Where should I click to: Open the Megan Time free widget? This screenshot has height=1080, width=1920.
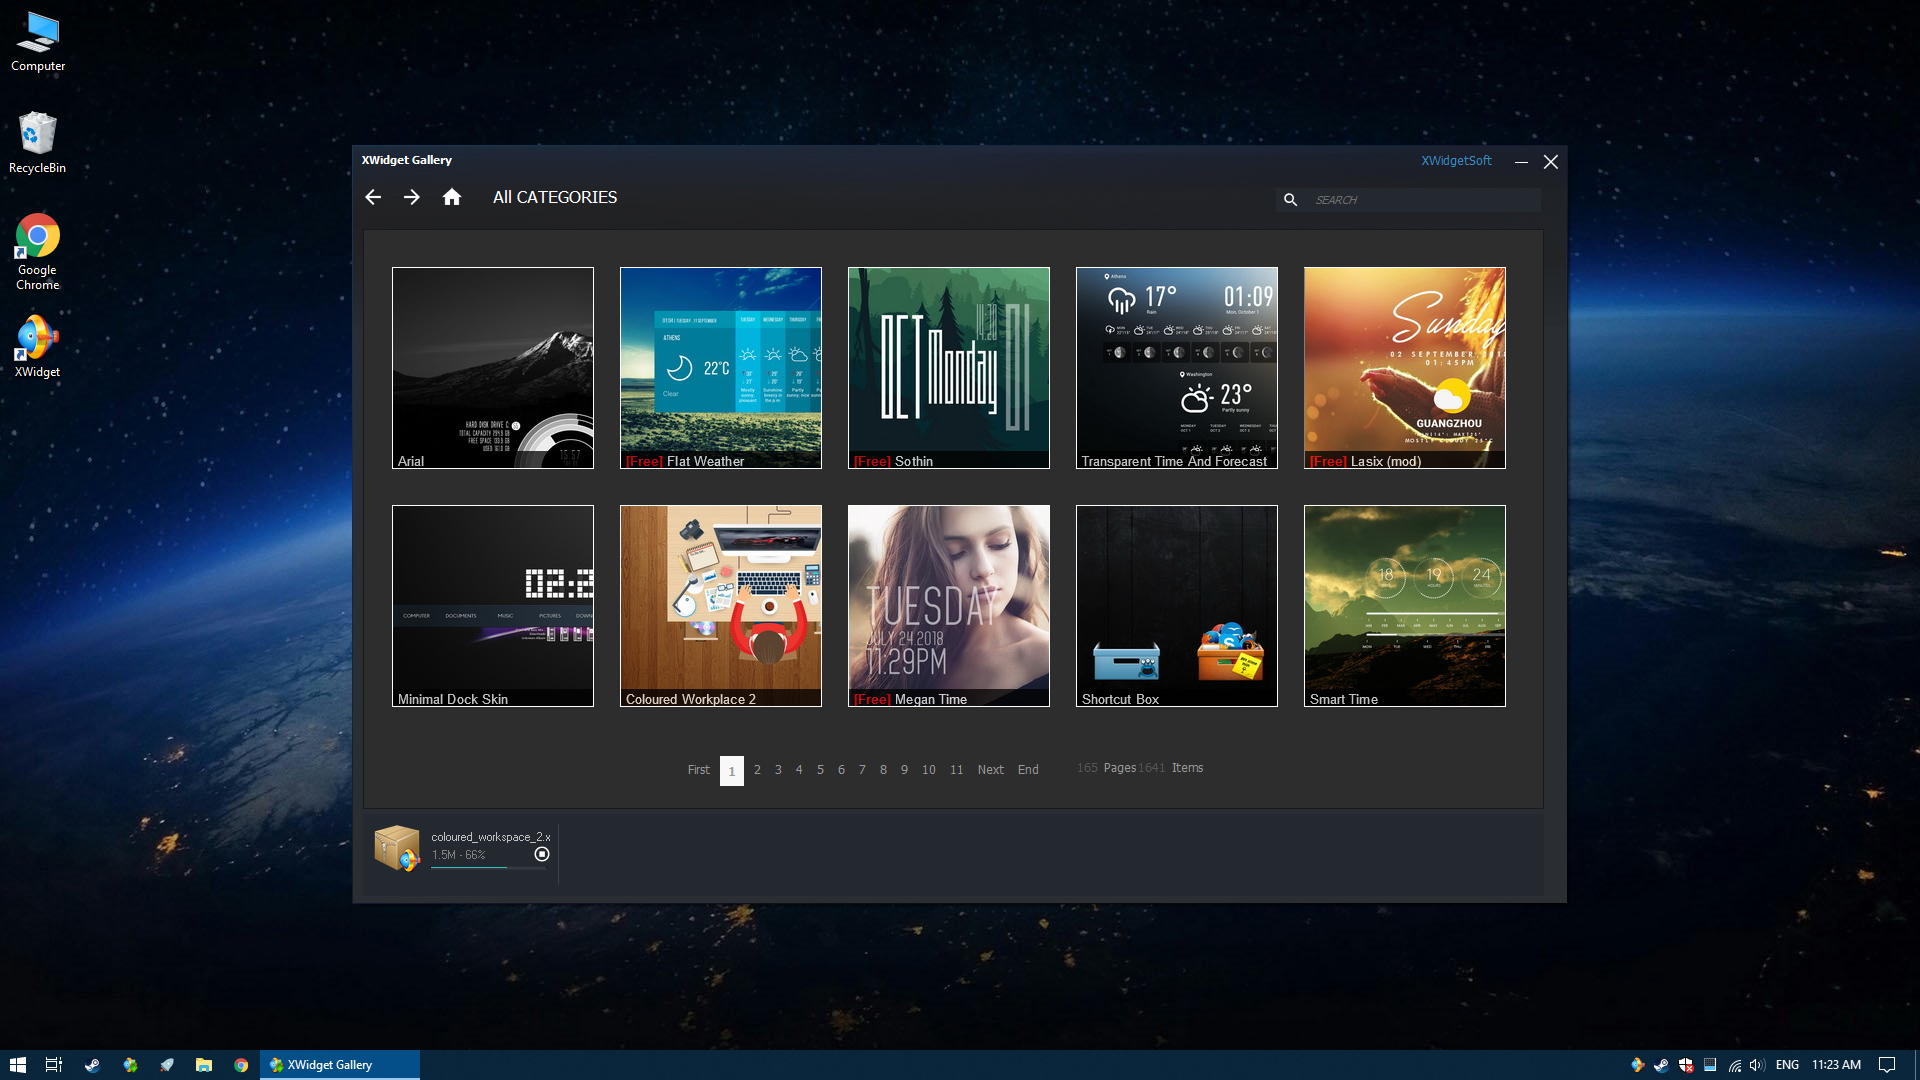tap(948, 605)
